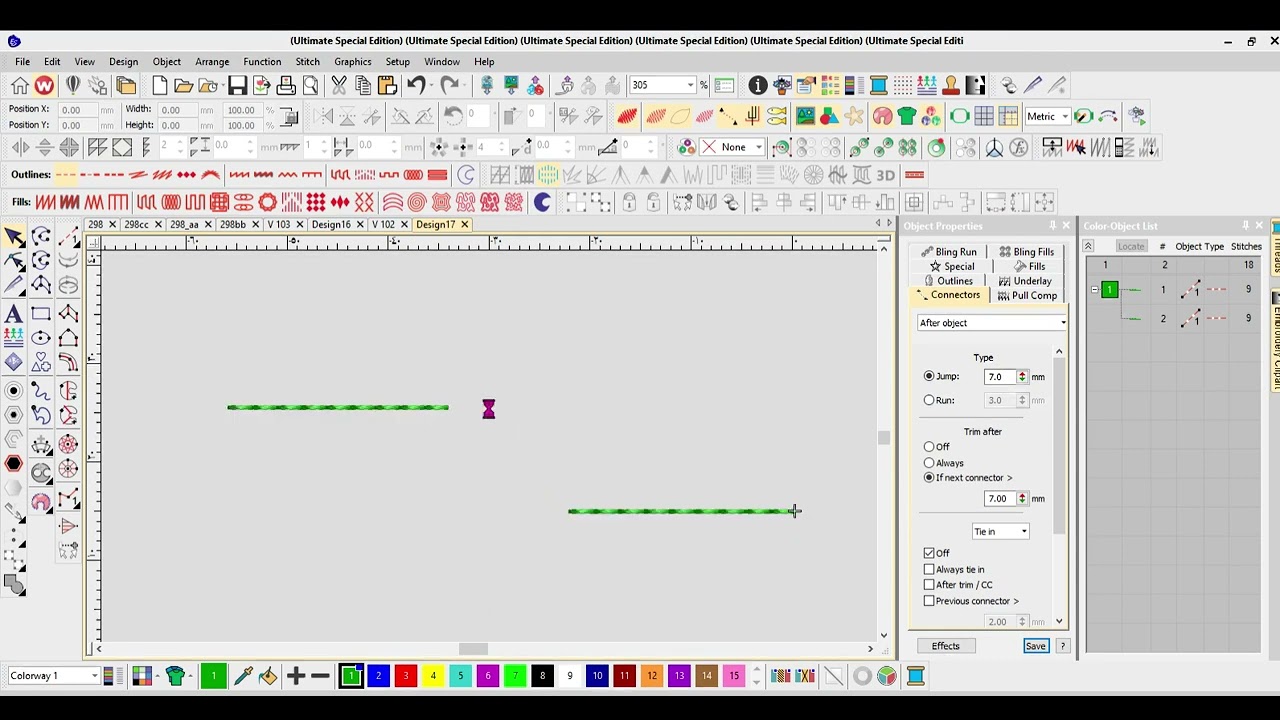The width and height of the screenshot is (1280, 720).
Task: Select the Run connector radio button
Action: click(929, 400)
